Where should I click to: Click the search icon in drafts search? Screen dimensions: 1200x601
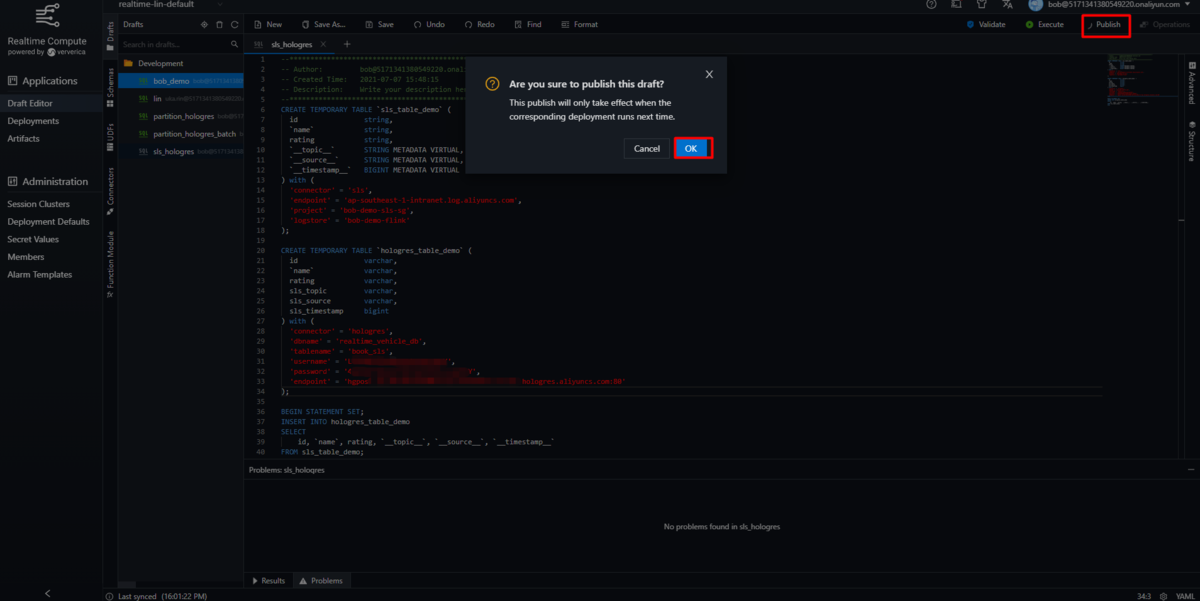234,45
